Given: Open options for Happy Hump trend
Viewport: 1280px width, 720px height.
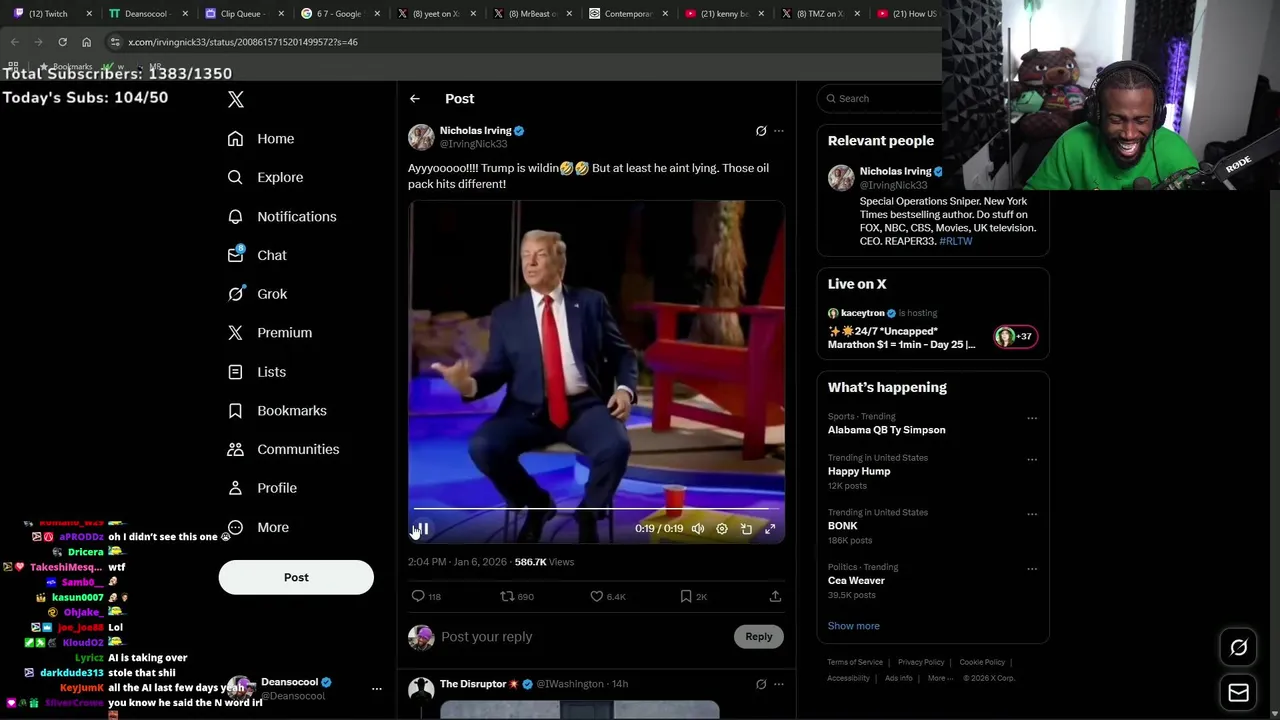Looking at the screenshot, I should (1032, 460).
